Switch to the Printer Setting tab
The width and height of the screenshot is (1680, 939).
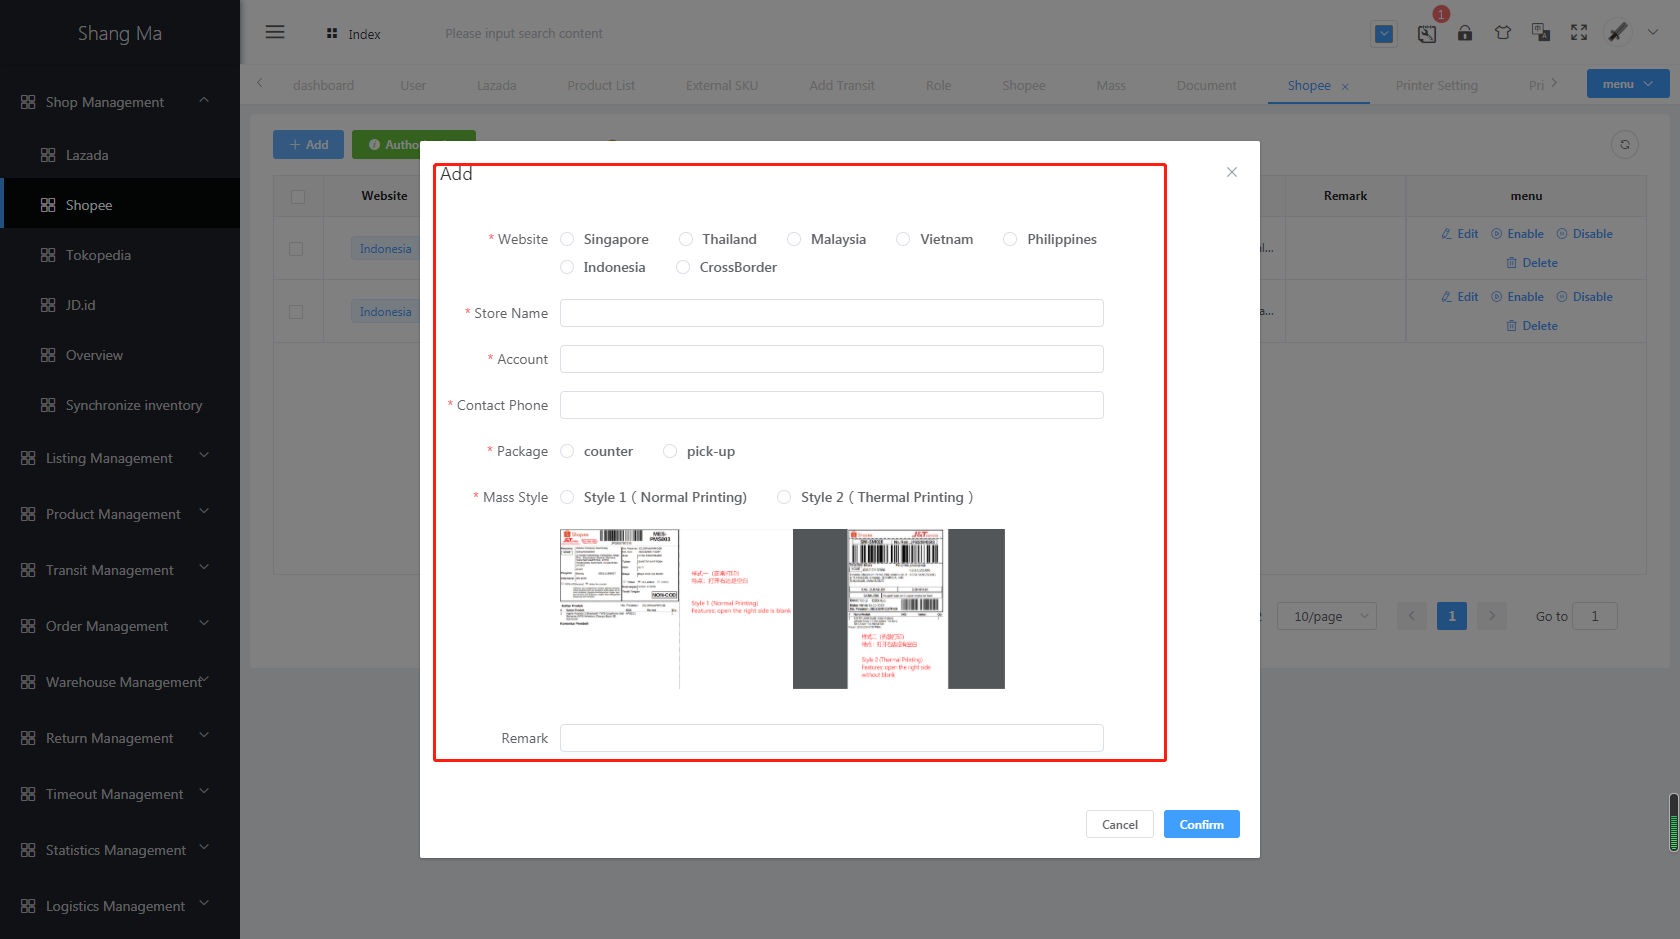point(1436,86)
